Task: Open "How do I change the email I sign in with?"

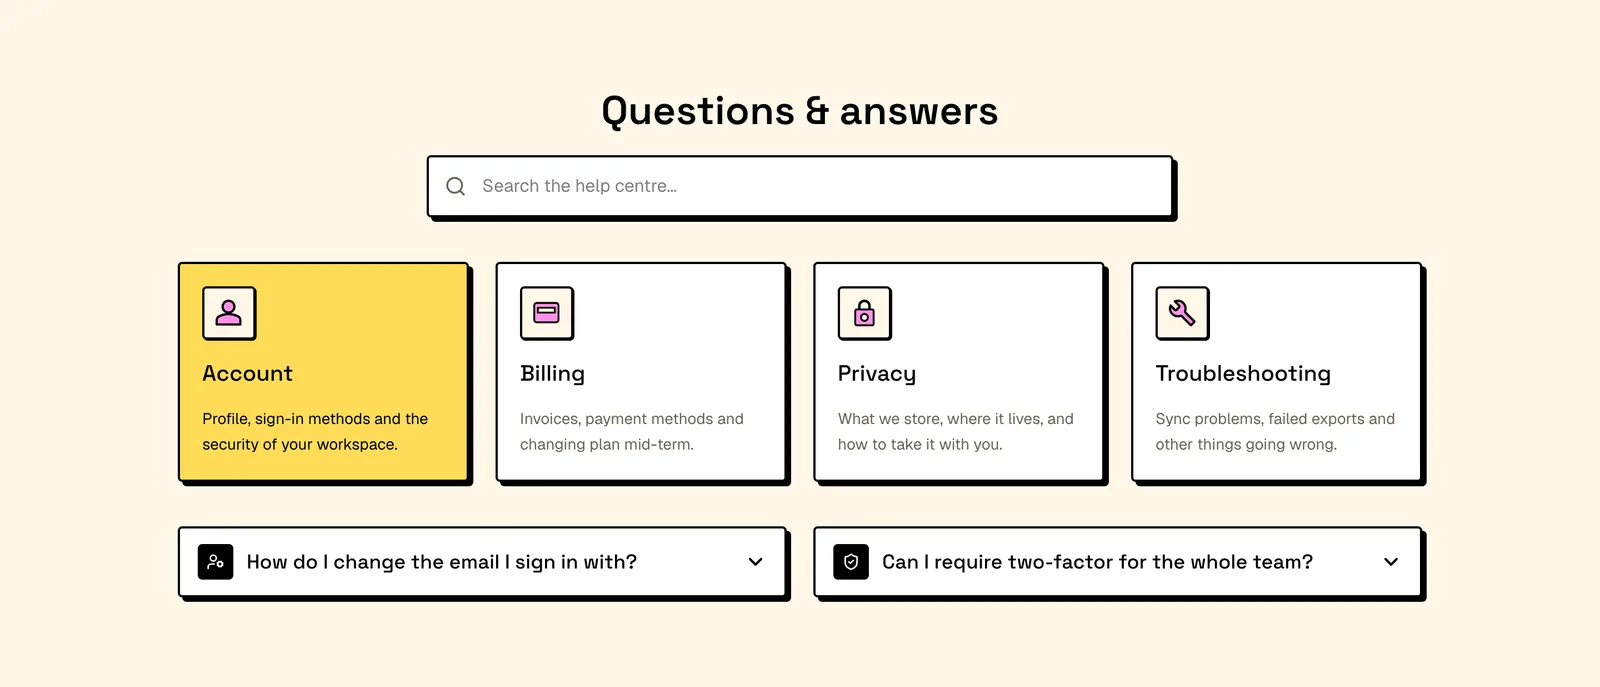Action: 482,562
